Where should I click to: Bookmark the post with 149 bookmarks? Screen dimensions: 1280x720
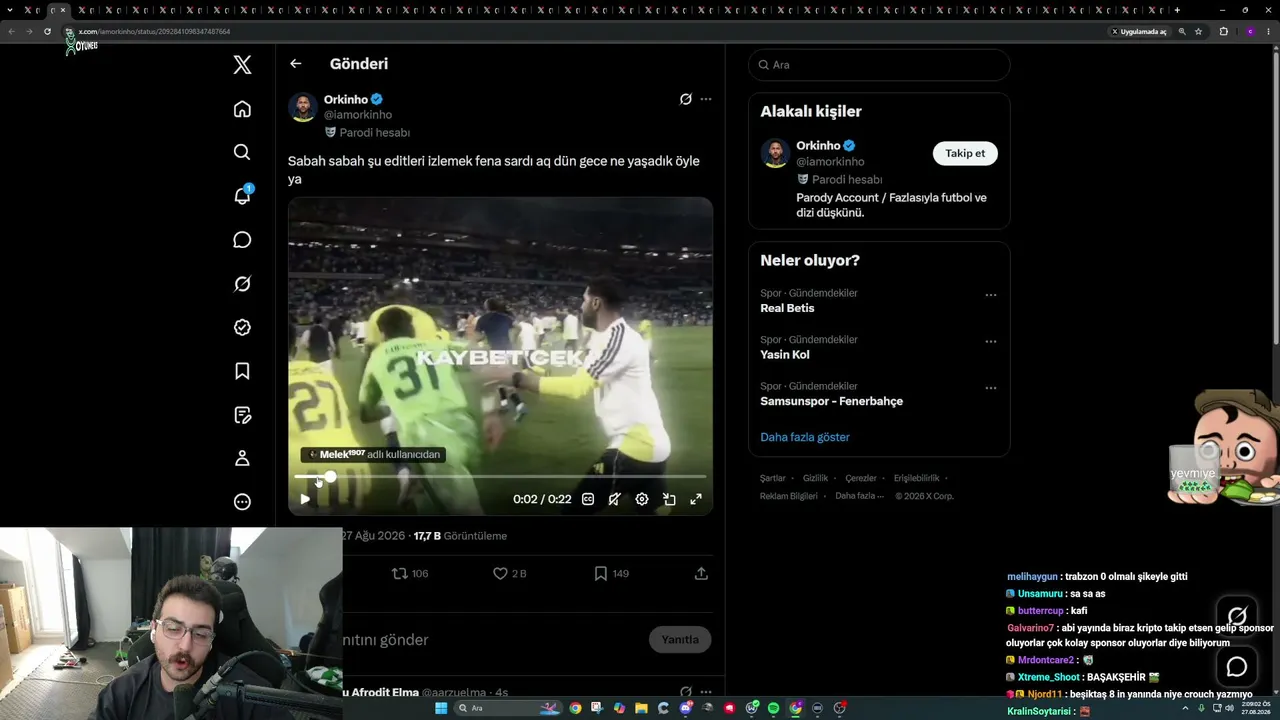pyautogui.click(x=611, y=574)
